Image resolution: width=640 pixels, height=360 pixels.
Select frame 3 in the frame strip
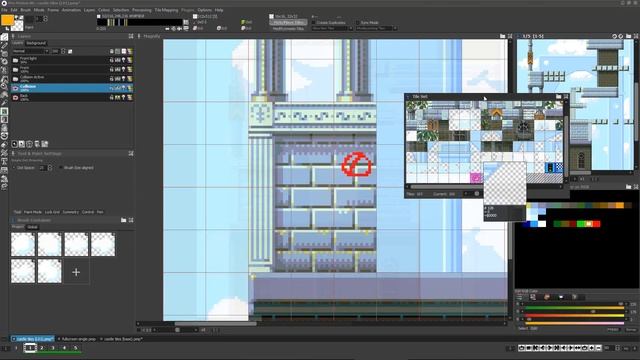point(53,348)
